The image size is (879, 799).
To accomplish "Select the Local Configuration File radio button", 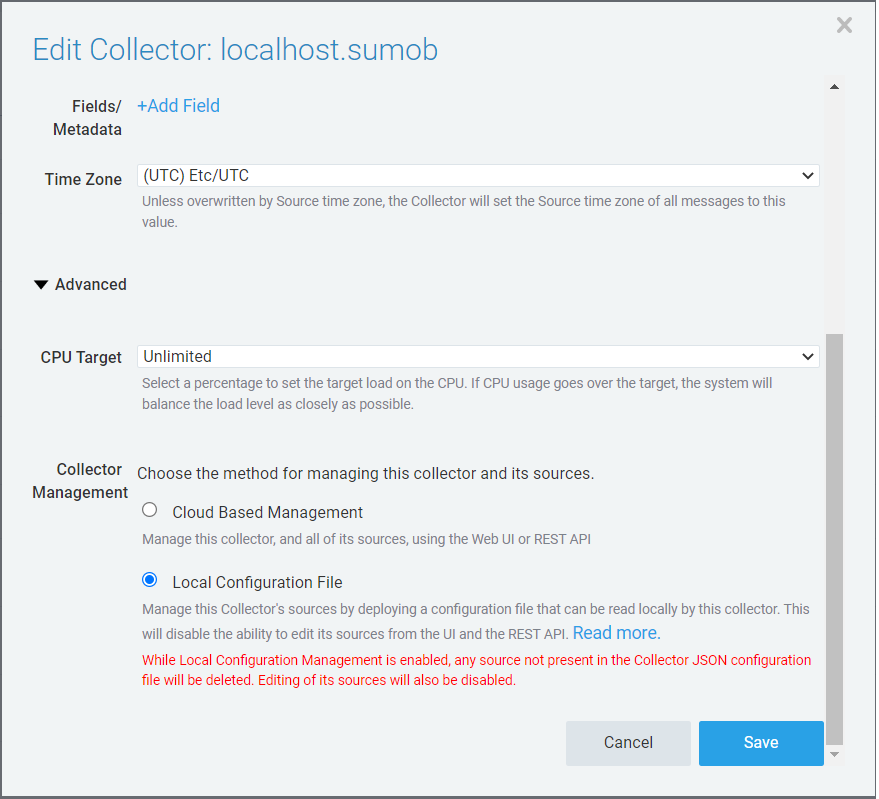I will 149,579.
